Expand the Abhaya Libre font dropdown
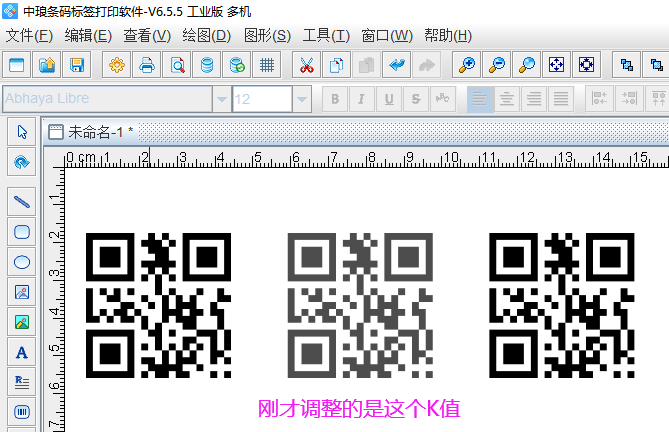This screenshot has width=669, height=432. 221,99
